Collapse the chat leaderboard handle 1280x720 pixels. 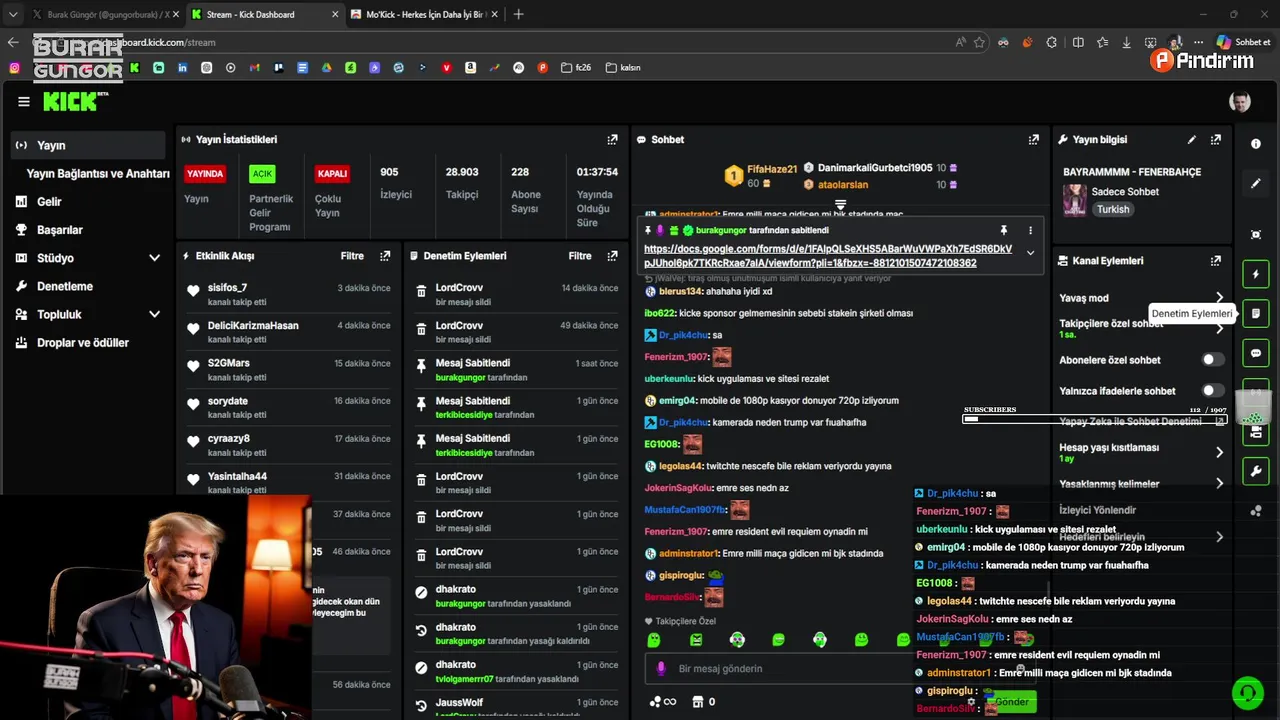coord(841,204)
